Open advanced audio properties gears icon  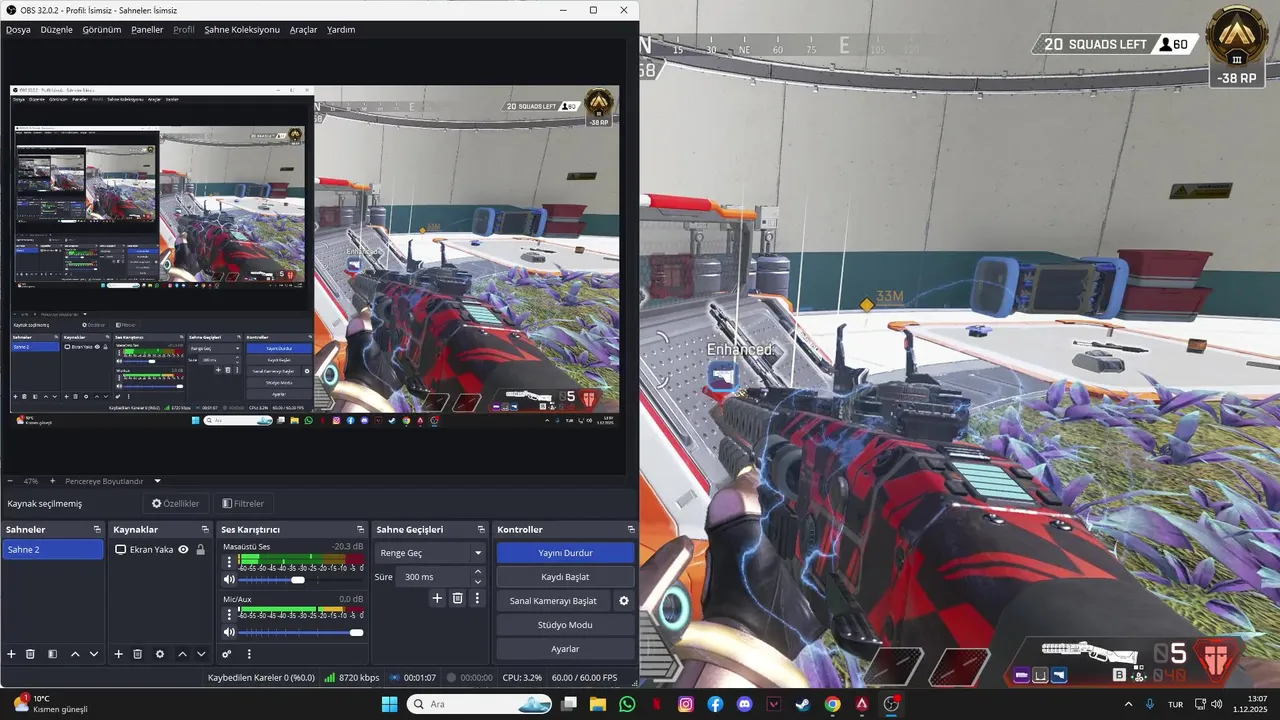227,654
